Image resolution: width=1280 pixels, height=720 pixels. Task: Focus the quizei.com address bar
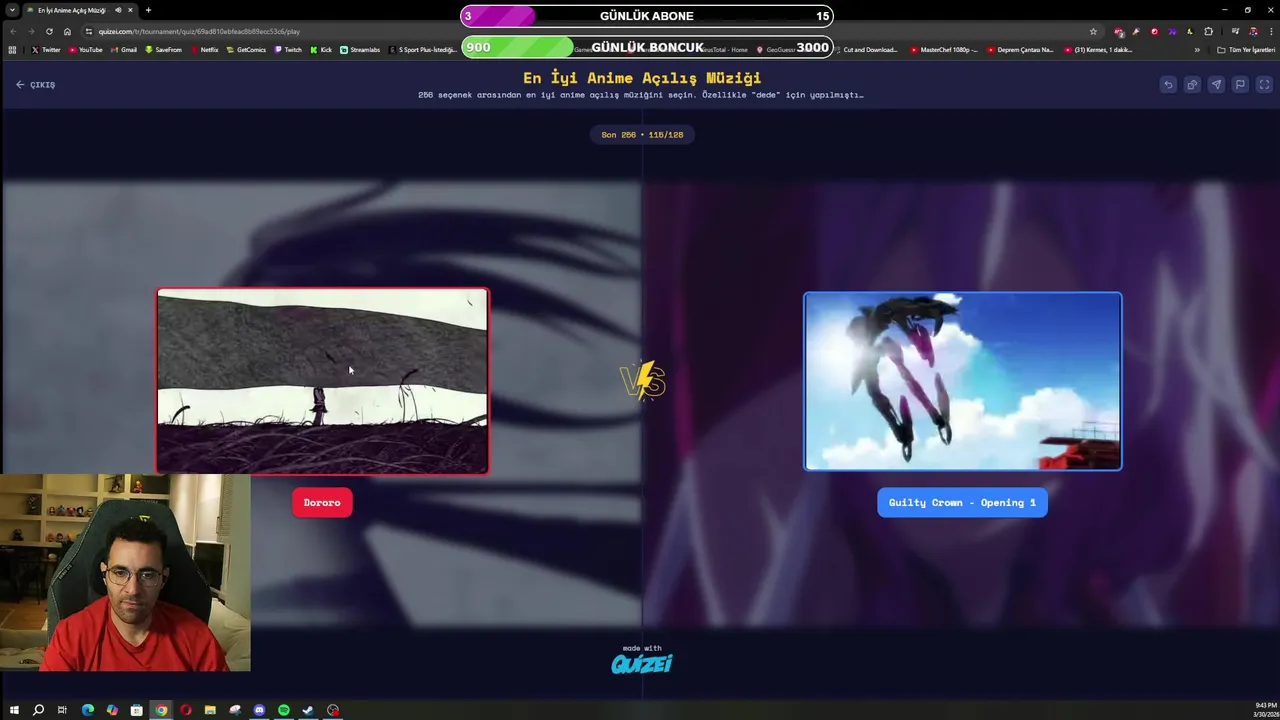[x=590, y=31]
